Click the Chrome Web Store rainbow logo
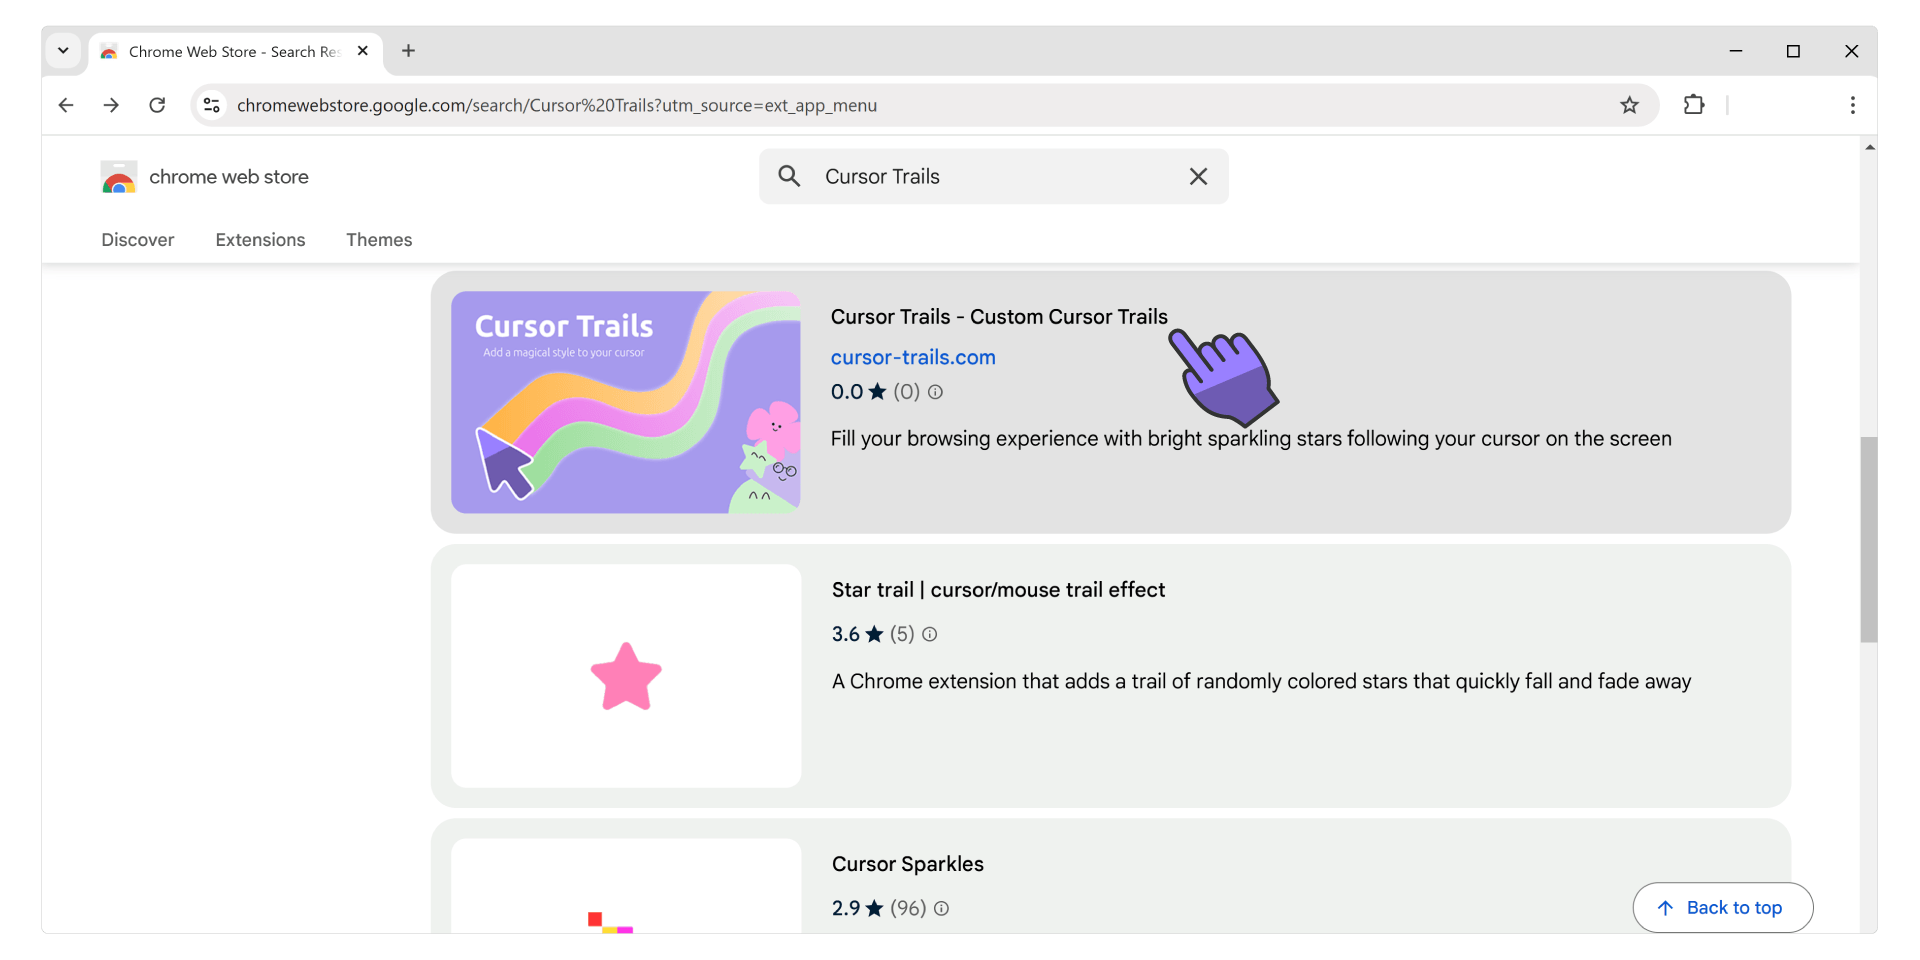 (x=119, y=177)
